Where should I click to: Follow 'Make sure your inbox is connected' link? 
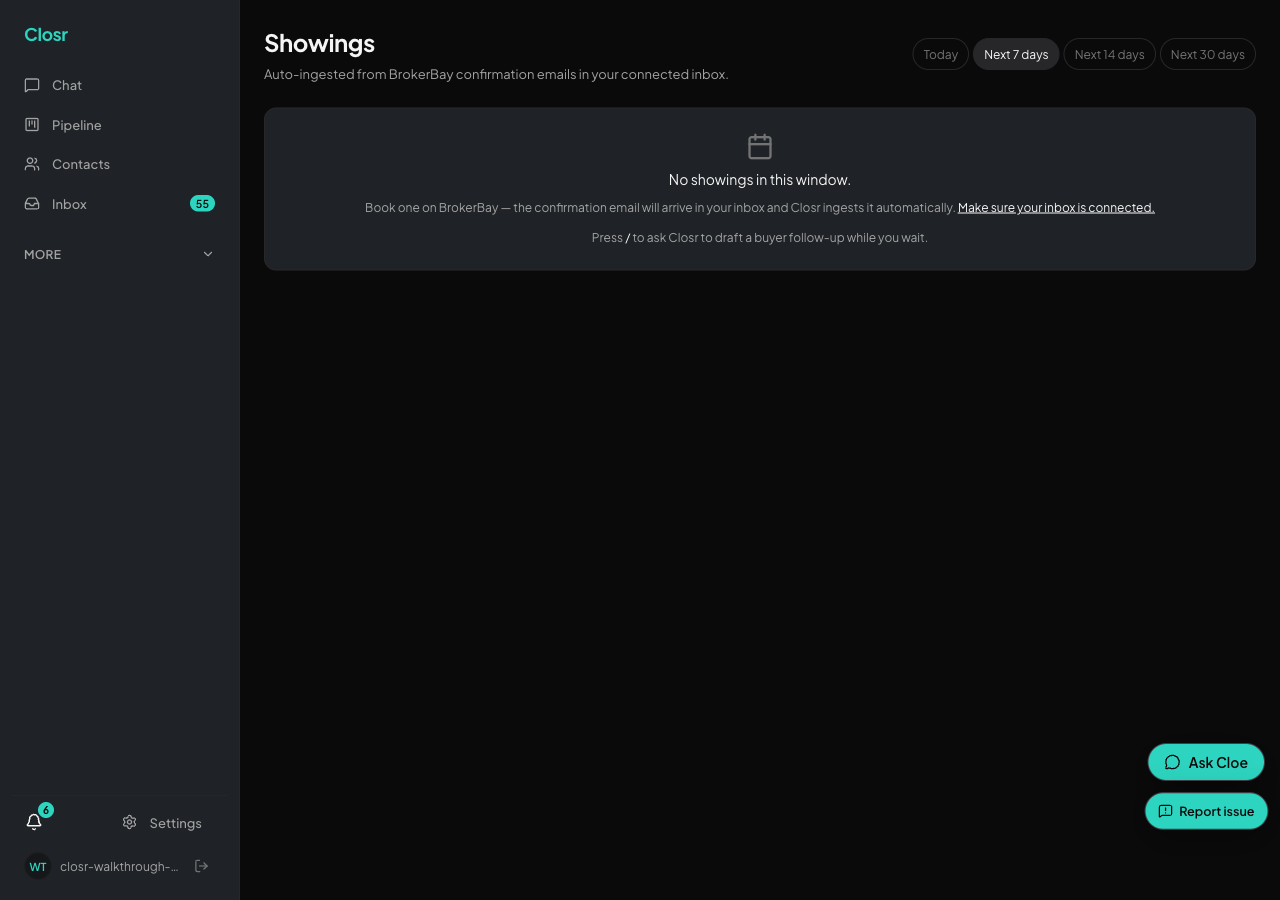tap(1056, 208)
